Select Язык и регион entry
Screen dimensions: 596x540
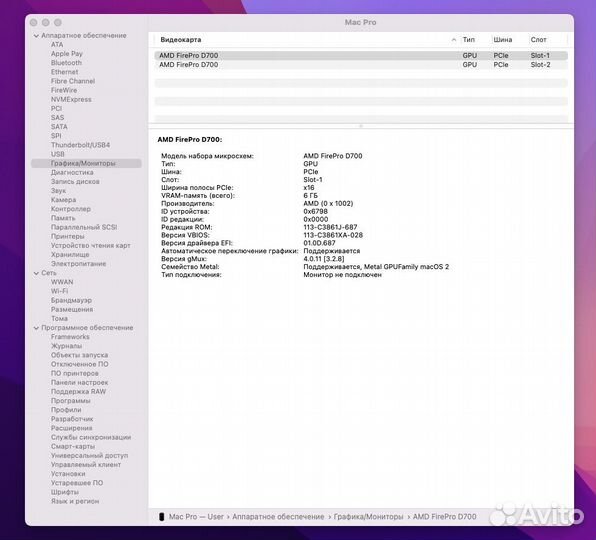pos(75,501)
